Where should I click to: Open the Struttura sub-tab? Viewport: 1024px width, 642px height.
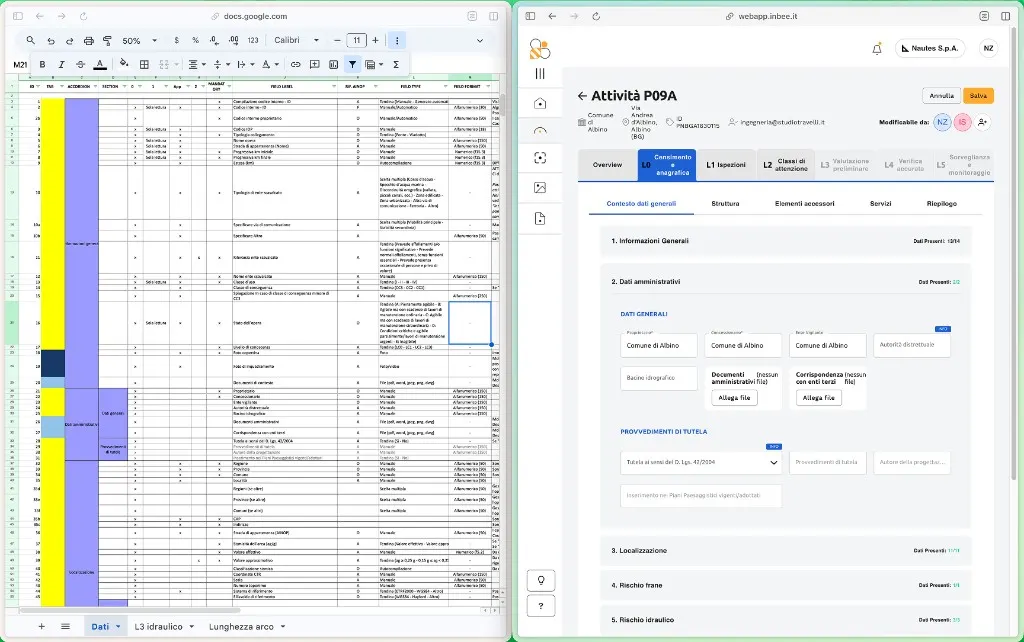(725, 204)
